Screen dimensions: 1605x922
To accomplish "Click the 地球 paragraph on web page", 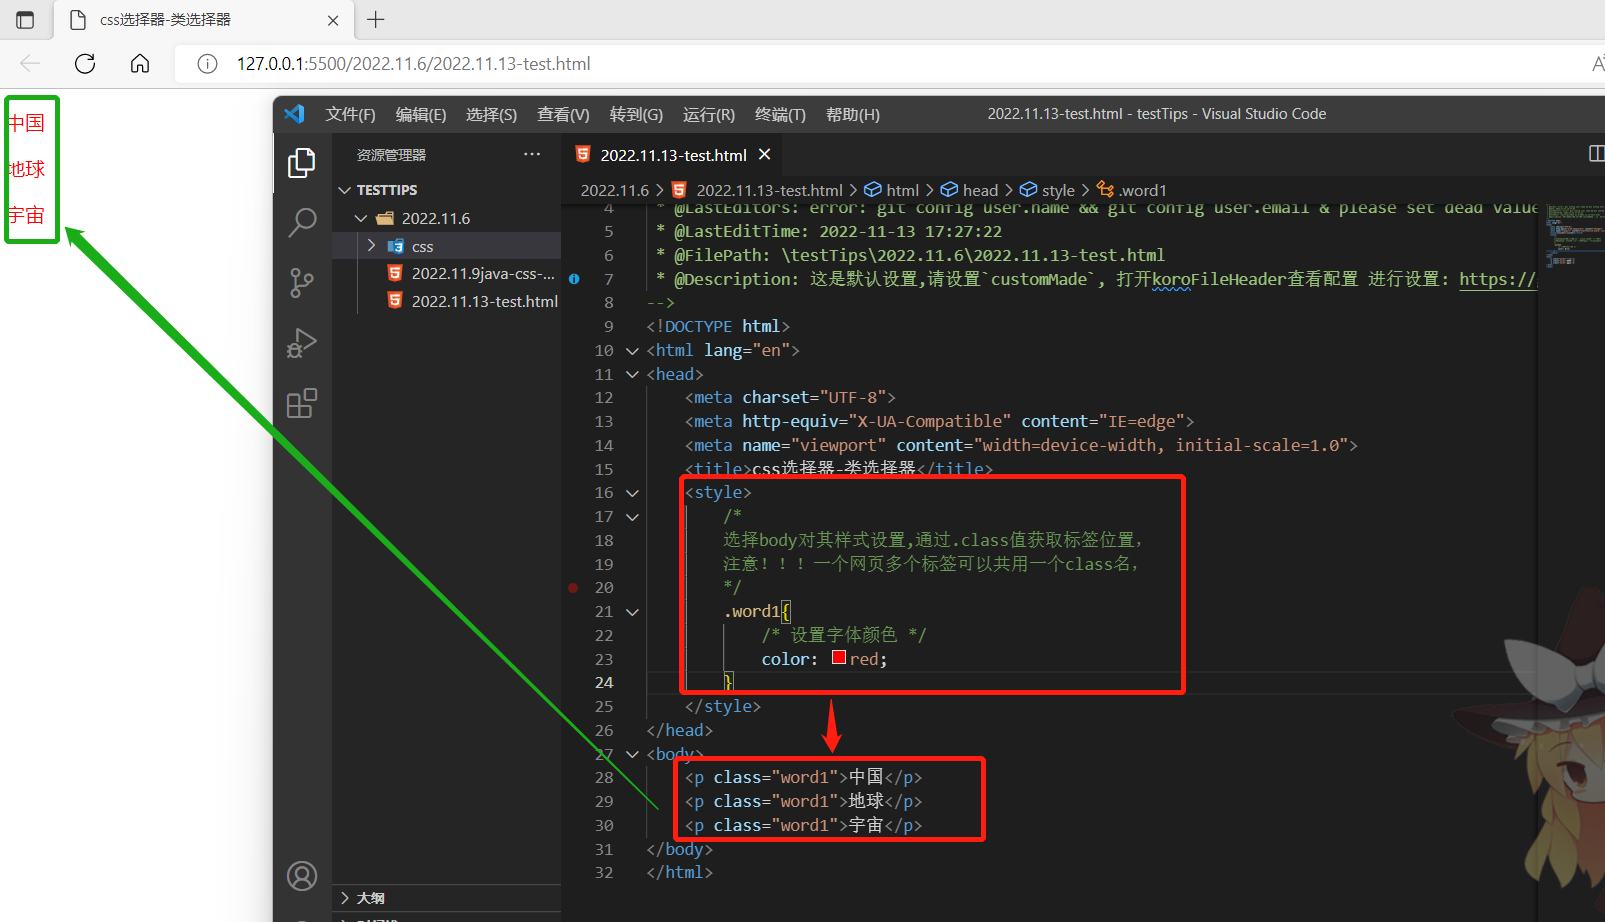I will pyautogui.click(x=27, y=169).
